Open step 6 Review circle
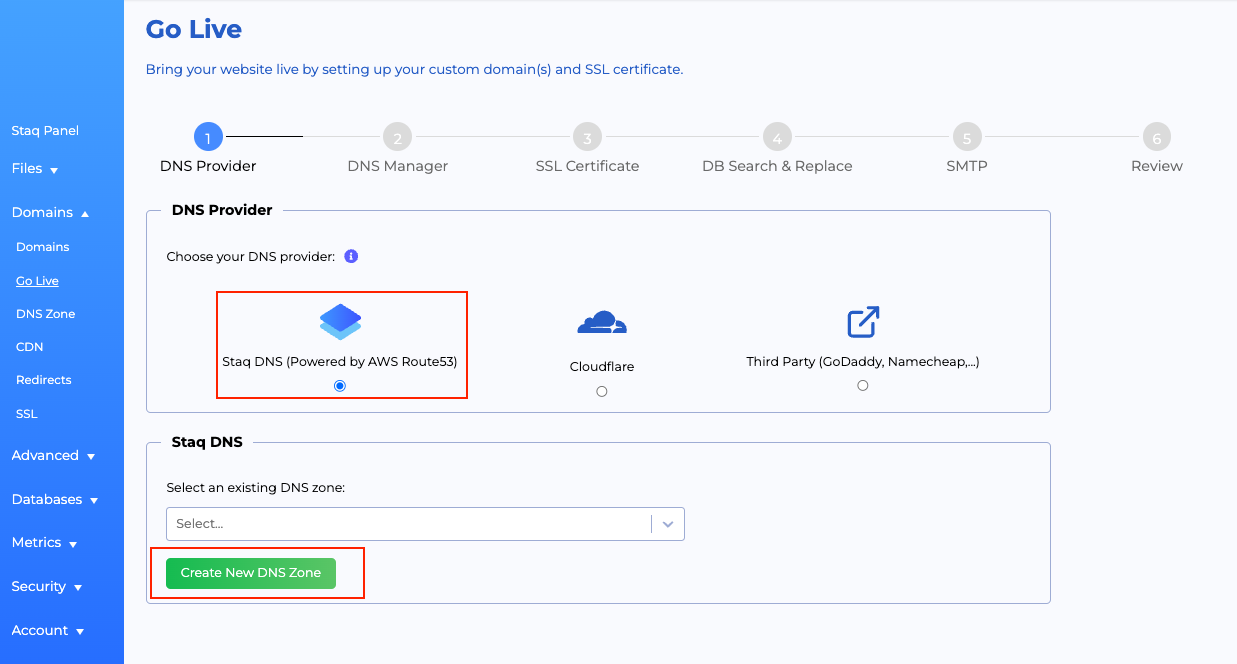 coord(1156,137)
